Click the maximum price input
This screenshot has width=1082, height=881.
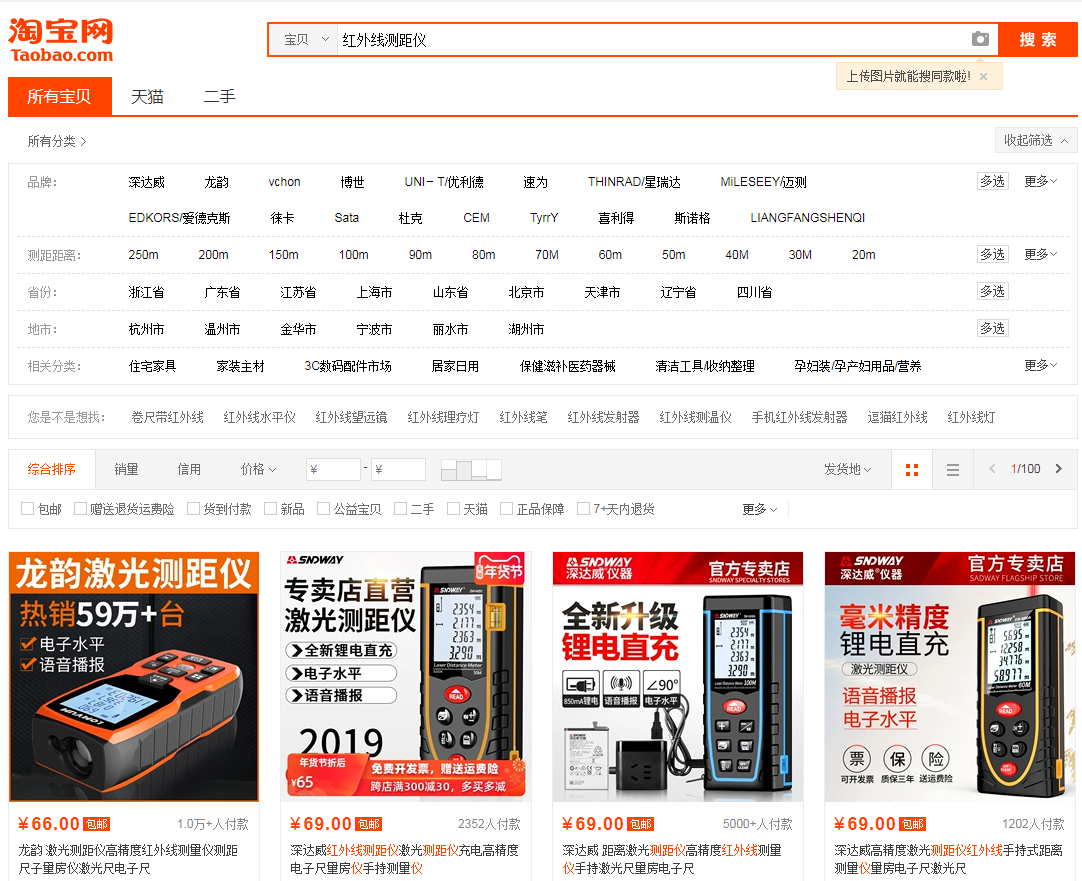(x=398, y=469)
